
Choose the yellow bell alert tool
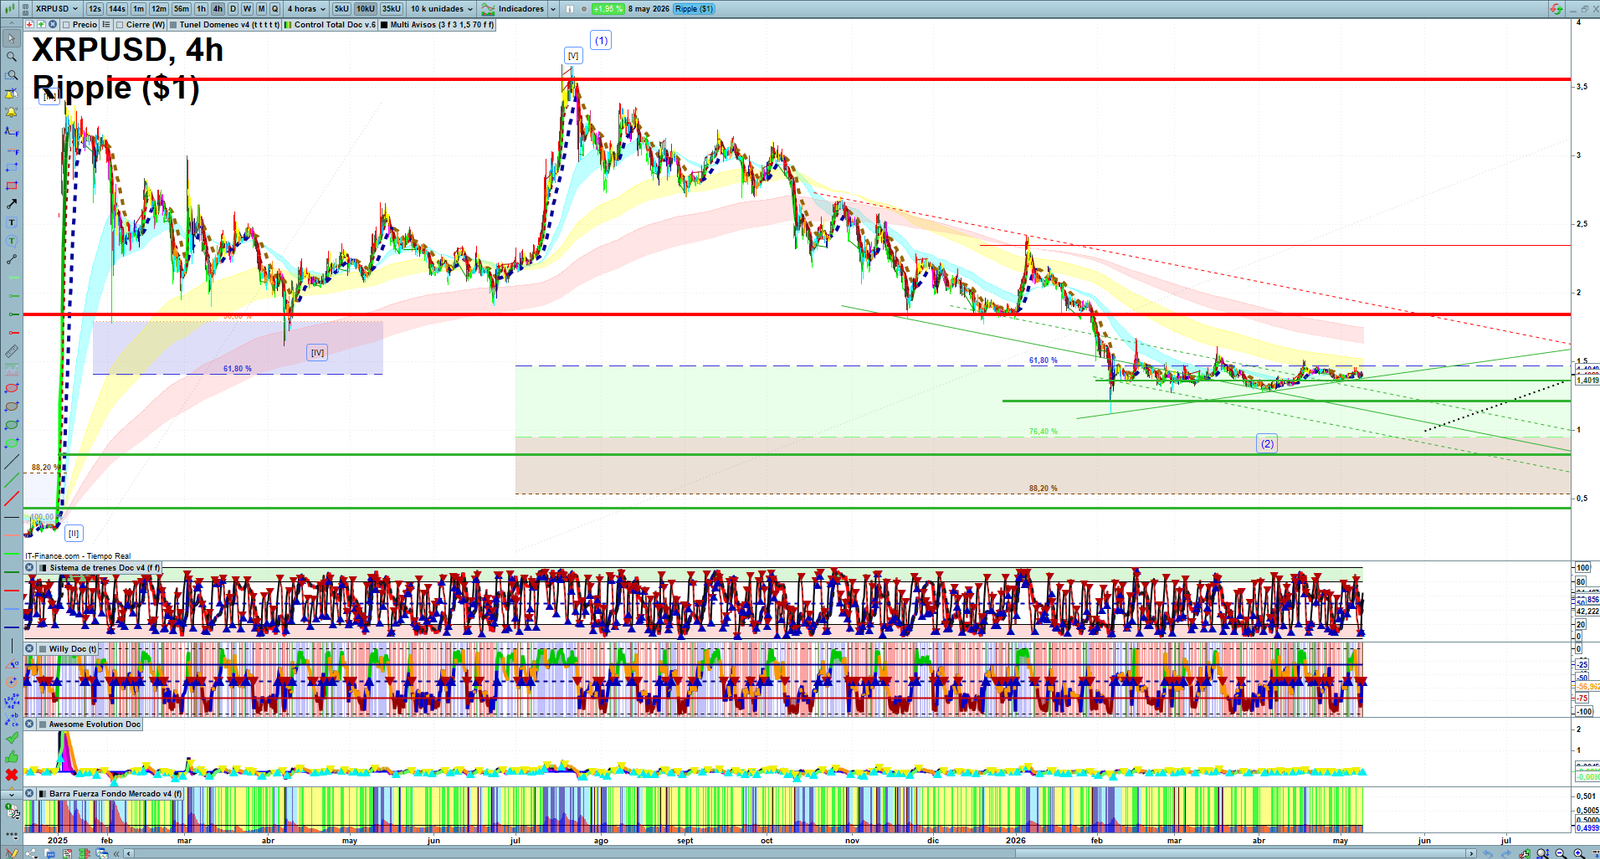point(12,112)
